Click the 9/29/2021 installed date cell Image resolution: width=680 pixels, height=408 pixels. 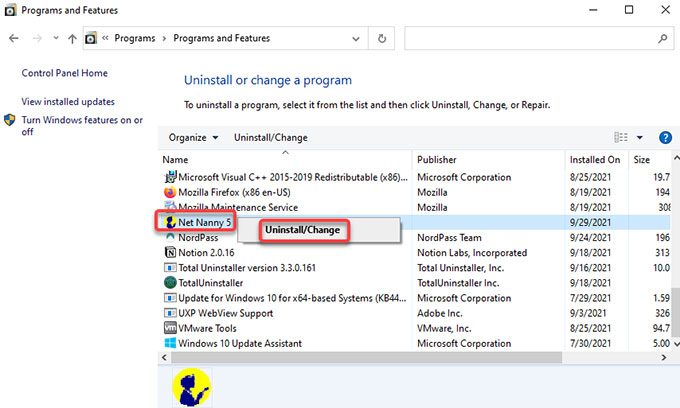coord(590,222)
